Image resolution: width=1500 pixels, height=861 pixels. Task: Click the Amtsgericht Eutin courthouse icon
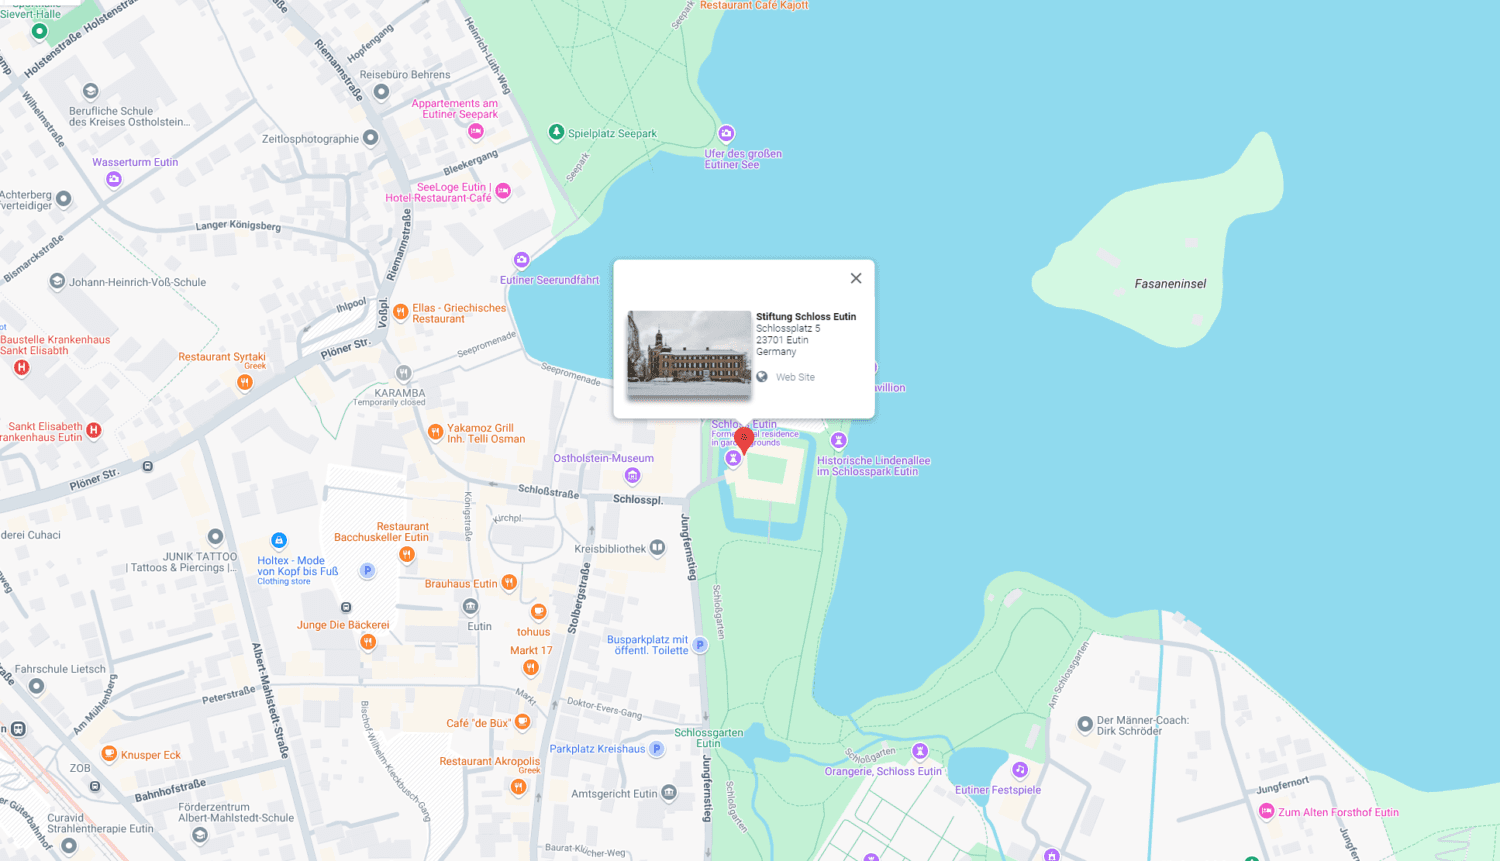pos(669,793)
